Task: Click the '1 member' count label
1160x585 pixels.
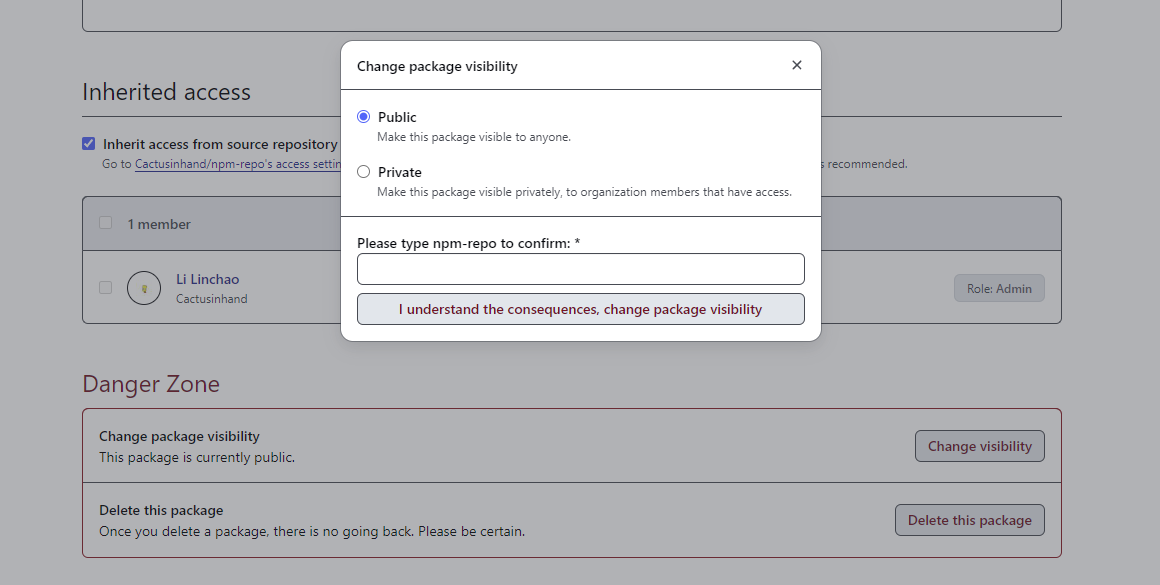Action: [159, 224]
